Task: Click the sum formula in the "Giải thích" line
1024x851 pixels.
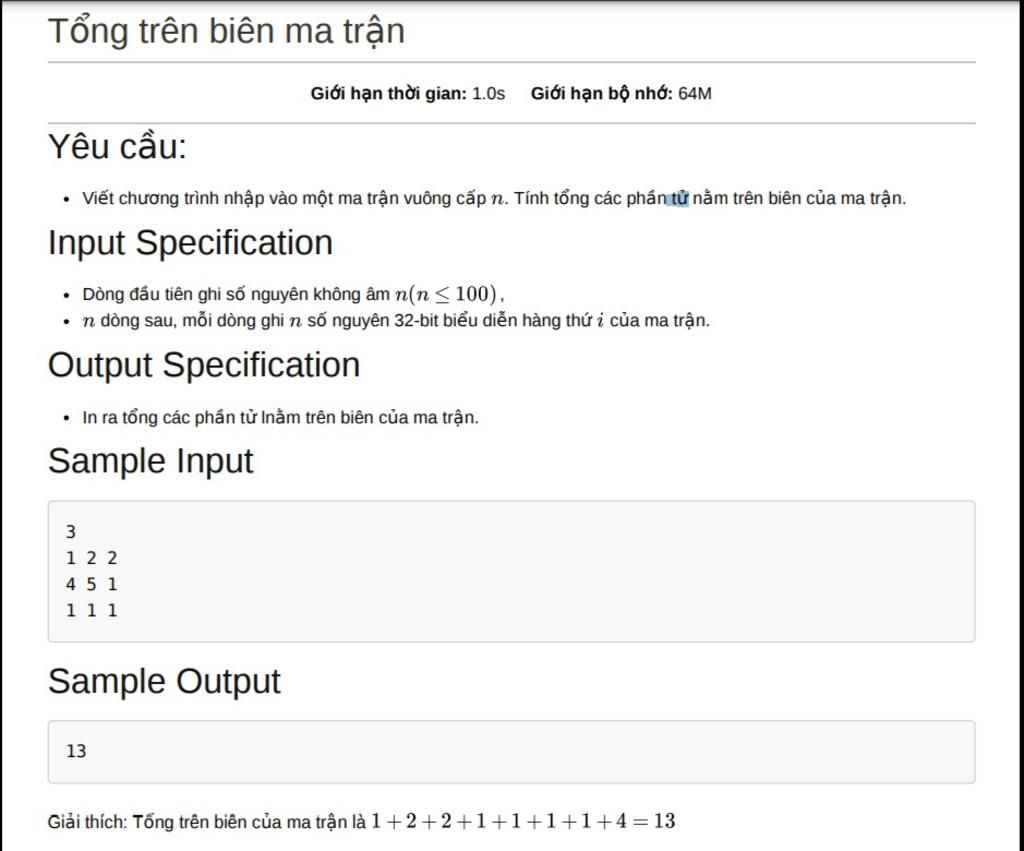Action: click(523, 822)
